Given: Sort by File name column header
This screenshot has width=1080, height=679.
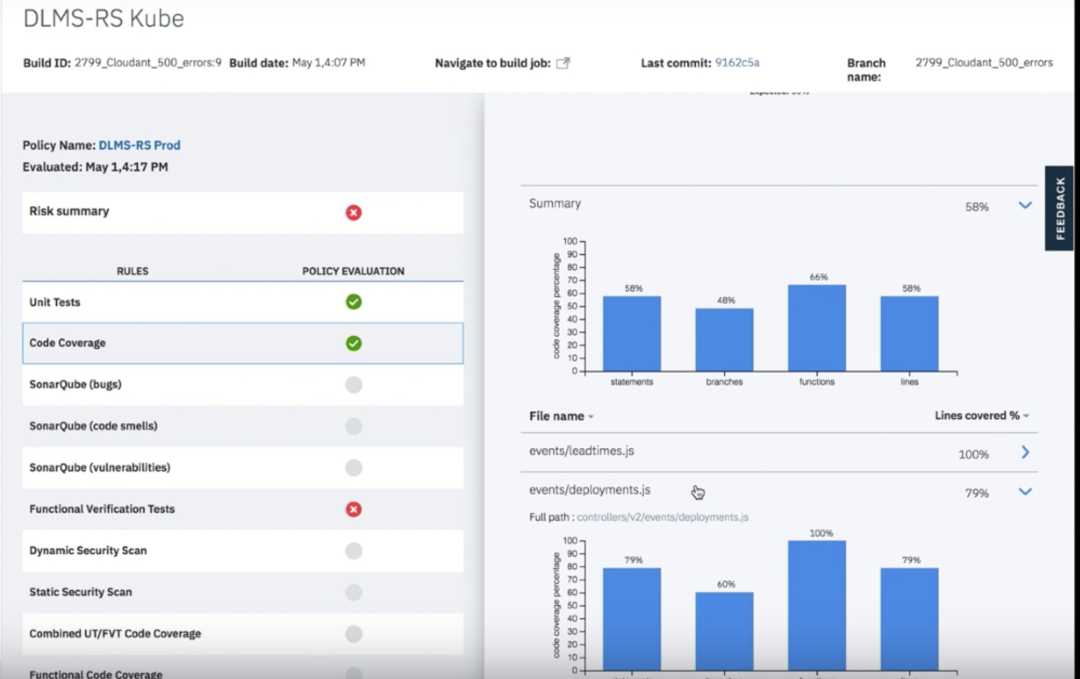Looking at the screenshot, I should tap(560, 416).
